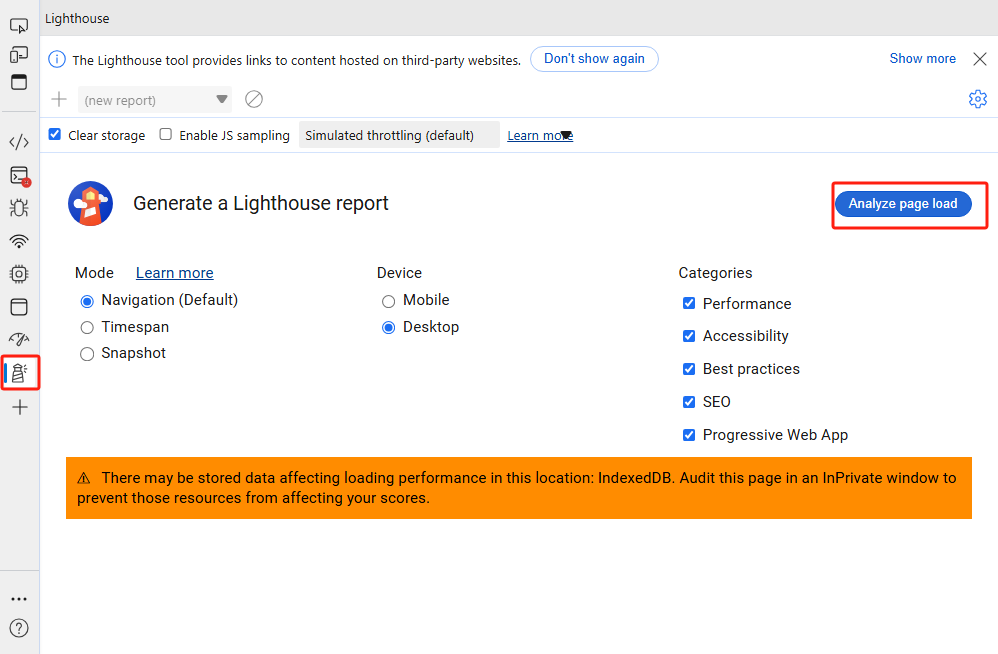The width and height of the screenshot is (998, 654).
Task: Enable JS sampling checkbox
Action: (x=165, y=134)
